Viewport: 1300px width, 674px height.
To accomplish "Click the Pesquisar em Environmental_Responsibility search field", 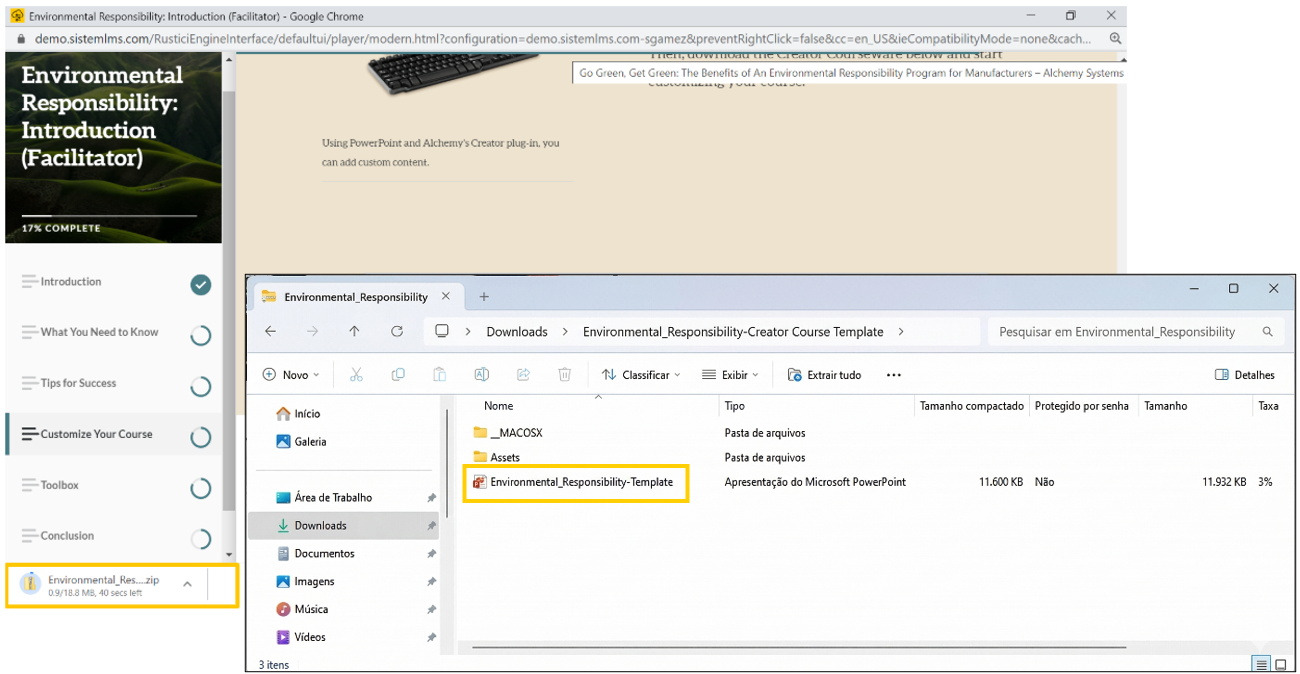I will click(x=1125, y=332).
